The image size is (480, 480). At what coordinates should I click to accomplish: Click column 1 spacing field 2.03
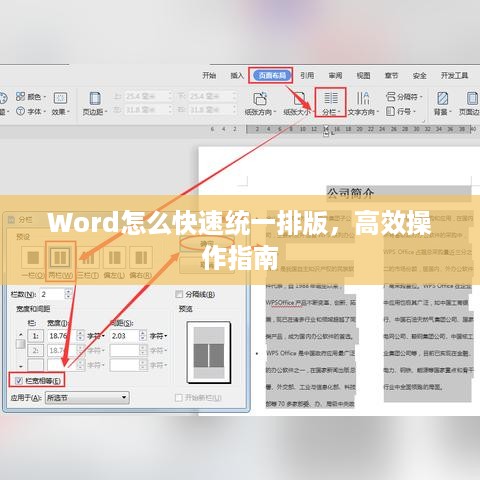coord(124,336)
